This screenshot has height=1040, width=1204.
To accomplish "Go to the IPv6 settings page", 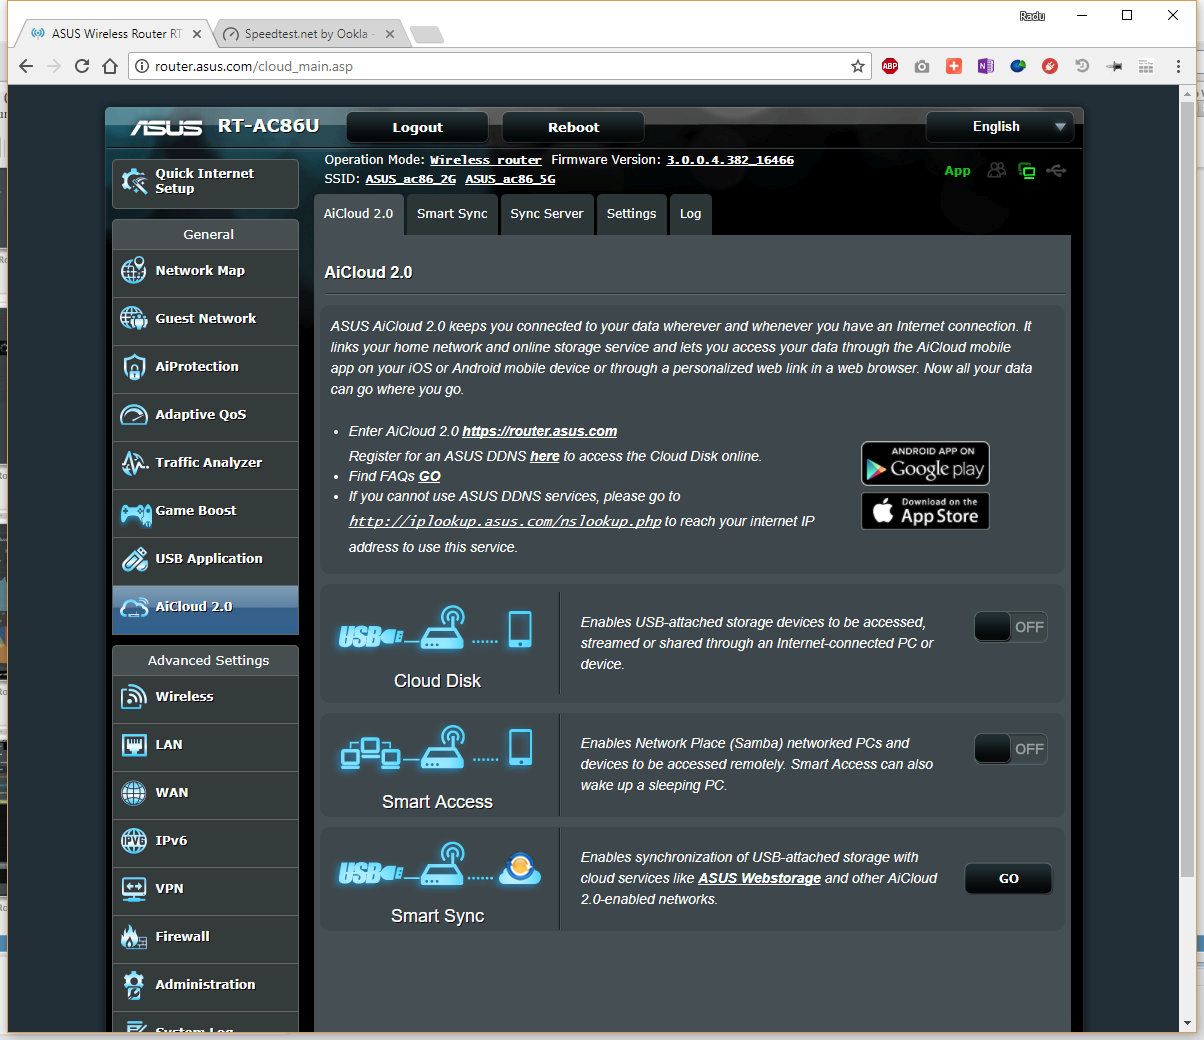I will [x=205, y=841].
